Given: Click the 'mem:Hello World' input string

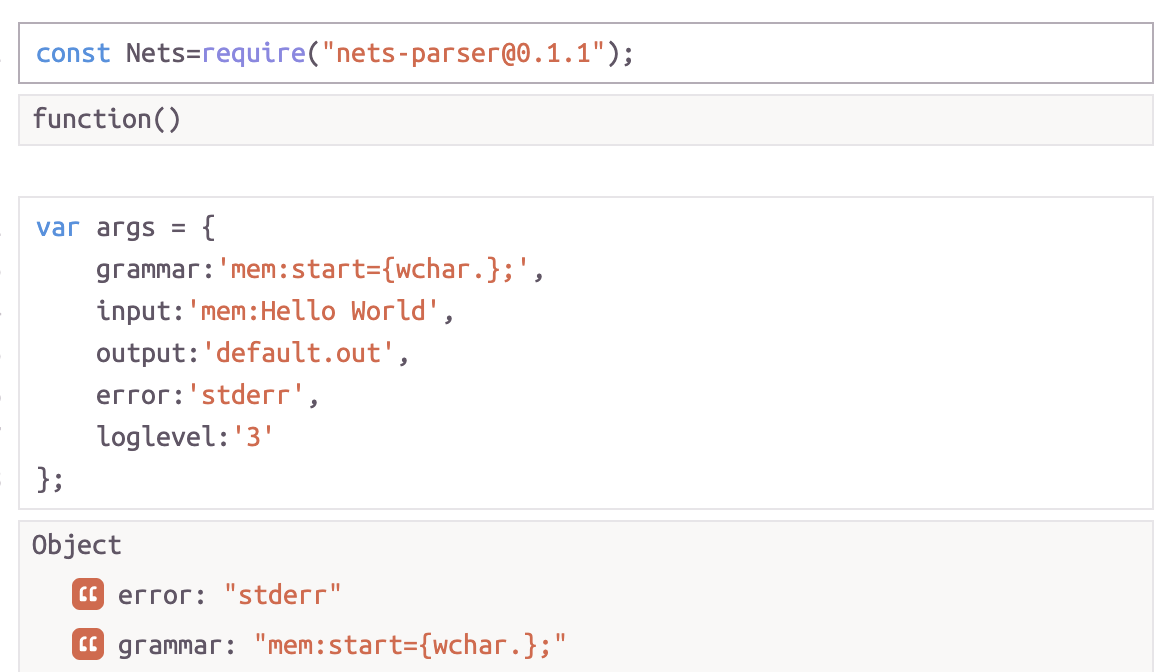Looking at the screenshot, I should tap(313, 311).
